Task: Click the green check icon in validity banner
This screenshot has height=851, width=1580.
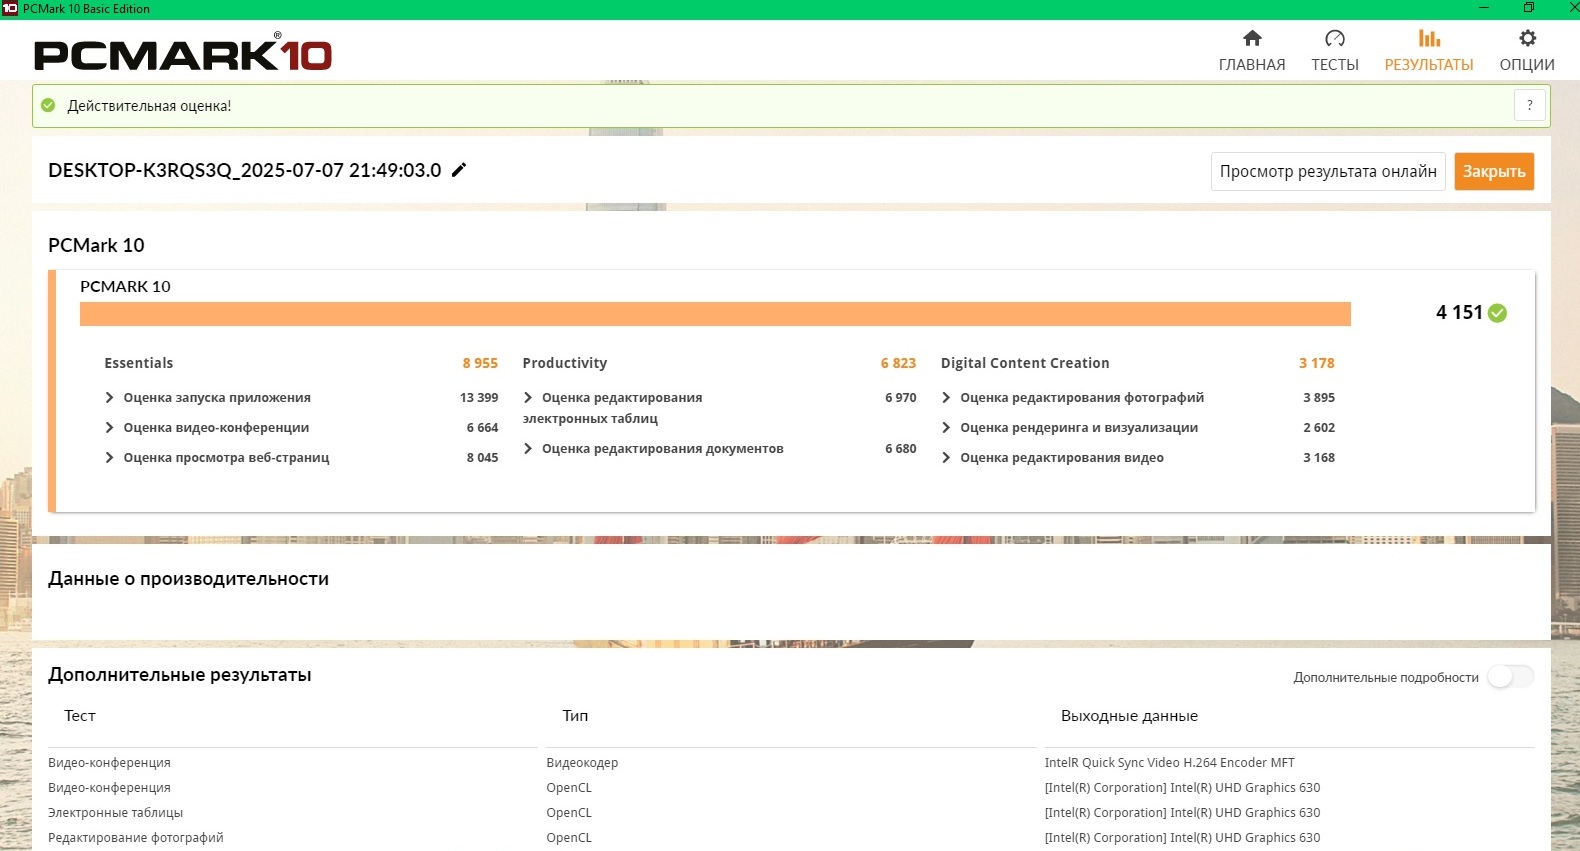Action: coord(48,105)
